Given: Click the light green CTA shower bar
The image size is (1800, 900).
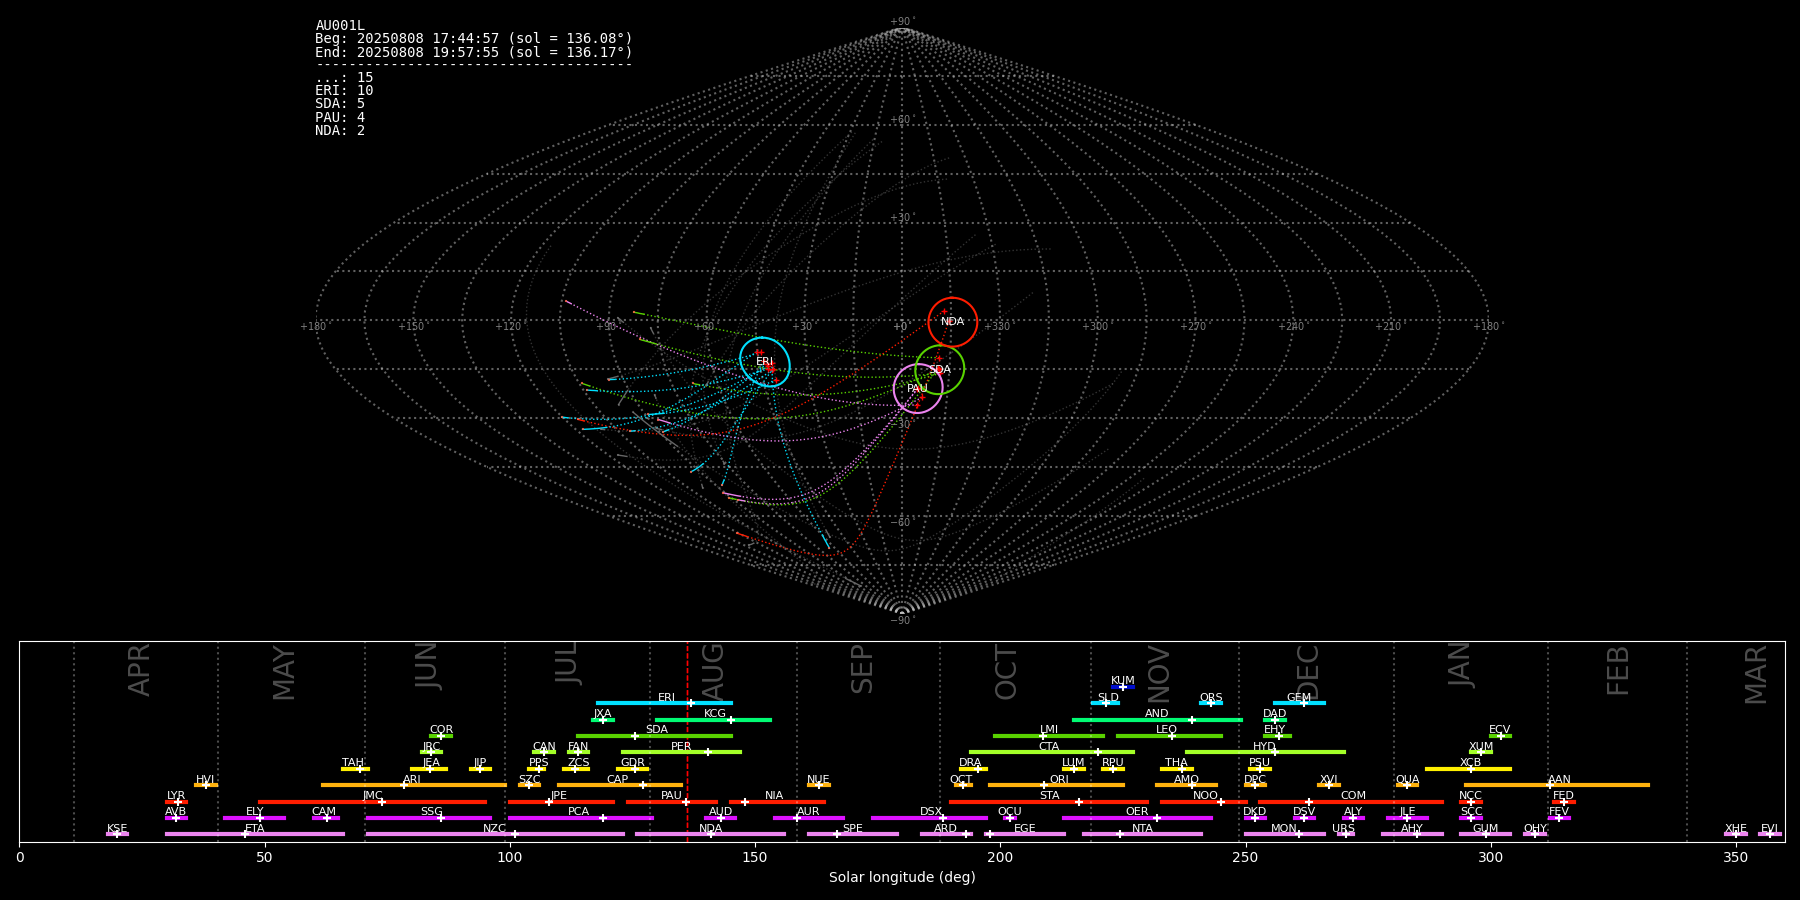Looking at the screenshot, I should [x=1052, y=752].
